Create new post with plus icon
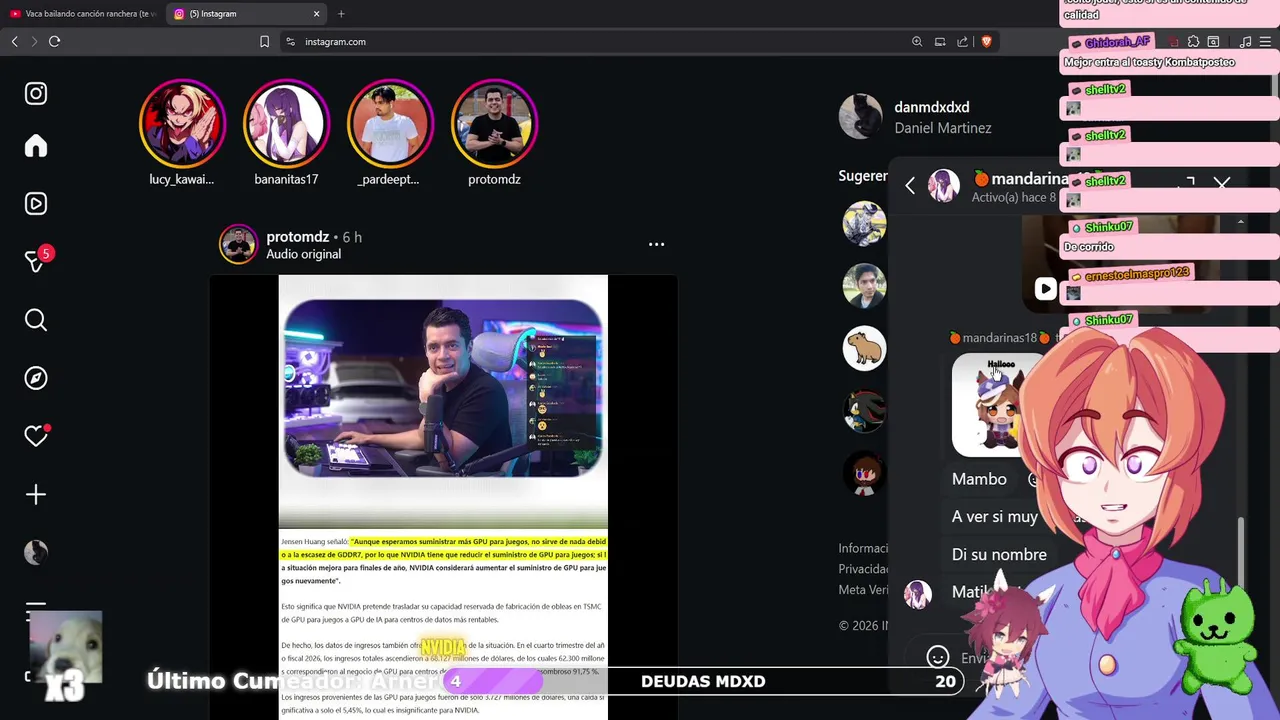This screenshot has height=720, width=1280. coord(36,495)
